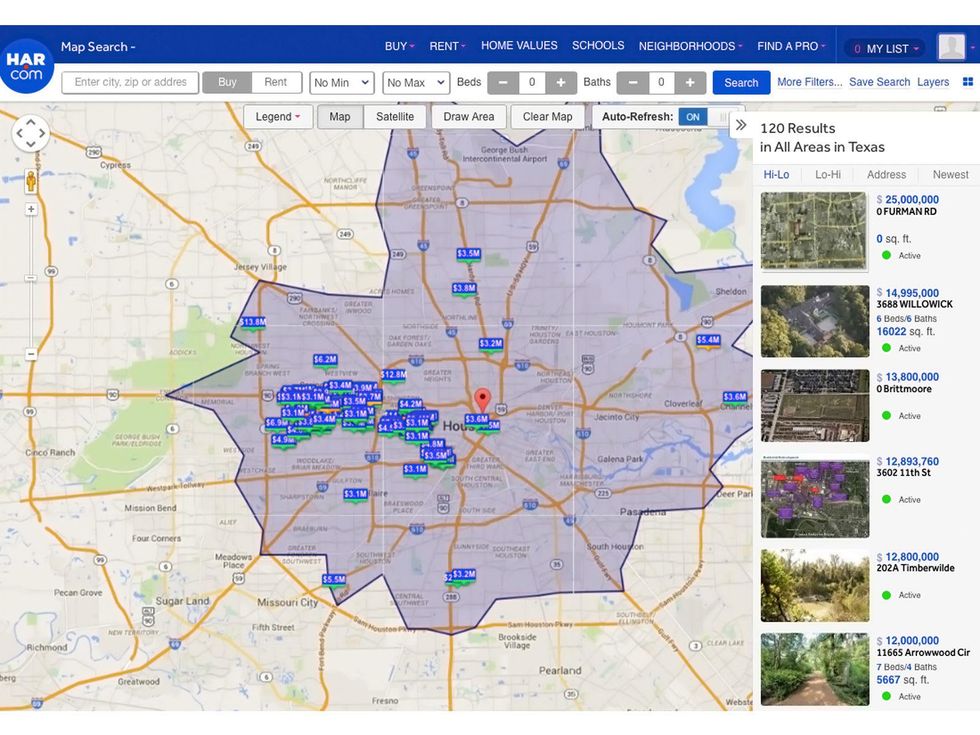Open the 0 FURMAN RD listing thumbnail
This screenshot has height=735, width=980.
pos(814,230)
